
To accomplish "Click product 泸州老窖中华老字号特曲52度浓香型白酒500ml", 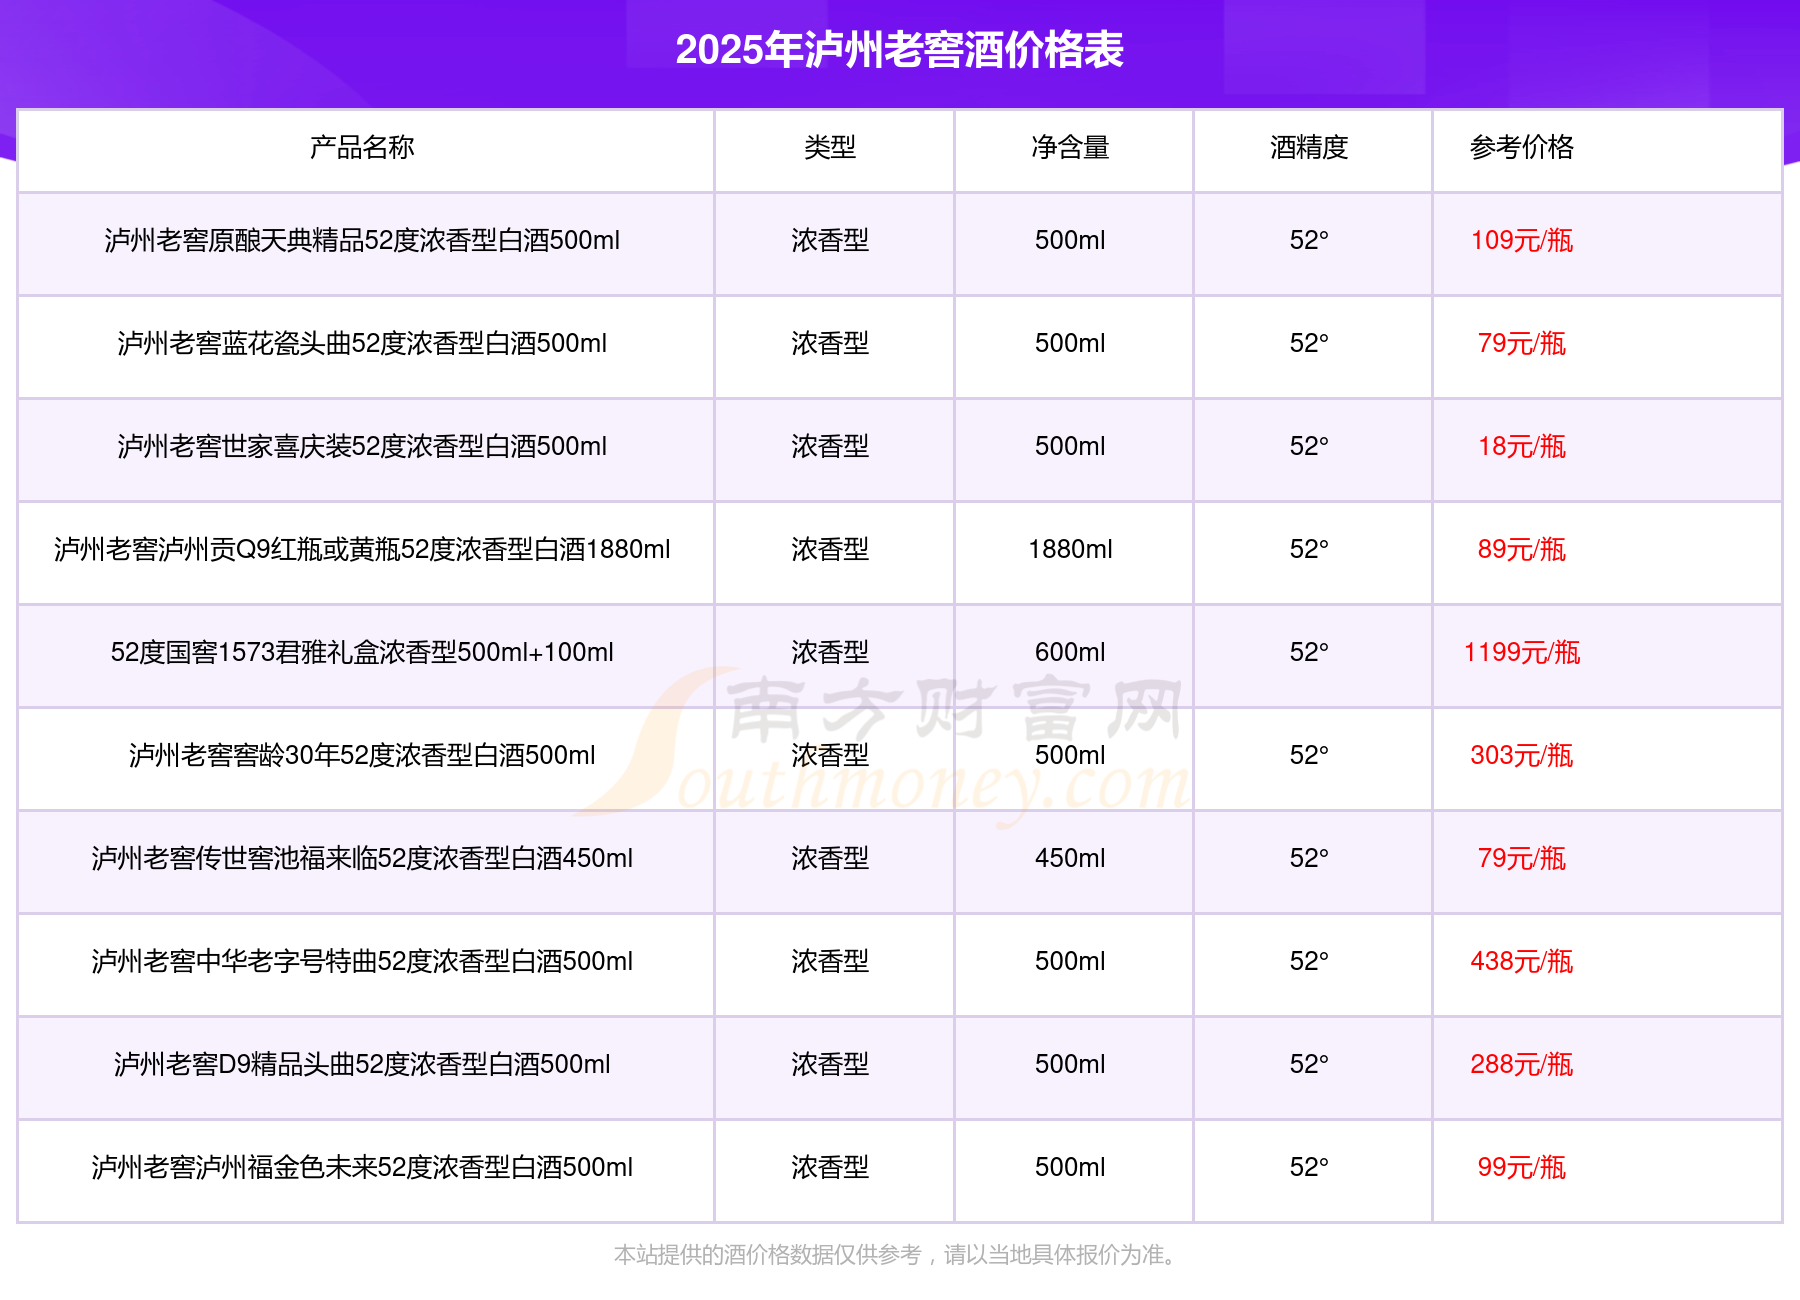I will tap(362, 961).
